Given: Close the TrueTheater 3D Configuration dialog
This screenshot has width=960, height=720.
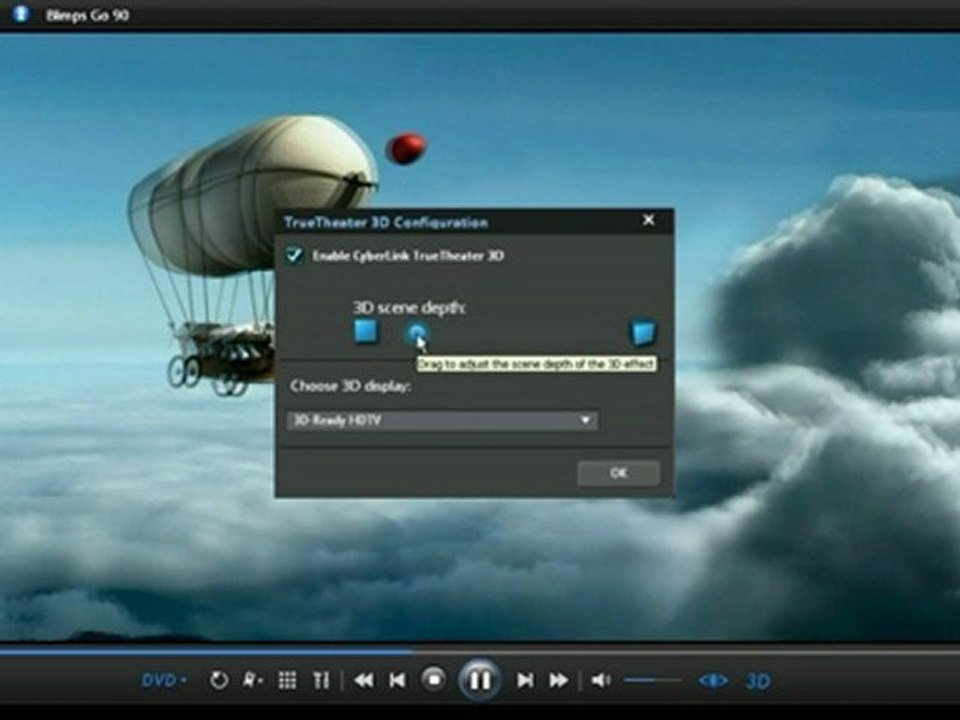Looking at the screenshot, I should [649, 220].
